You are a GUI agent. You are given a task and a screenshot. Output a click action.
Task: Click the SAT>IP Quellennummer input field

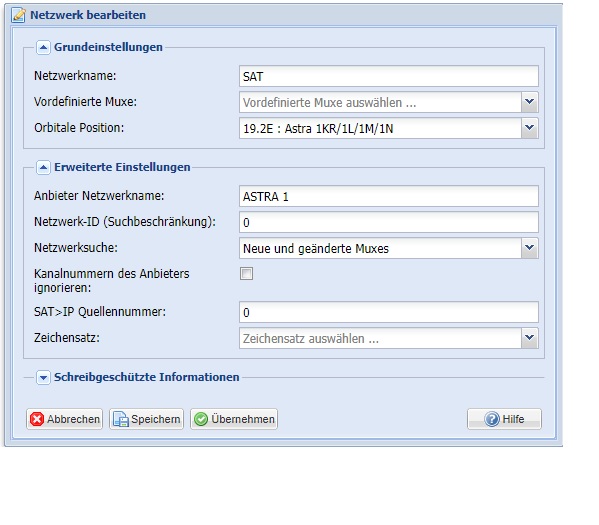(x=389, y=312)
